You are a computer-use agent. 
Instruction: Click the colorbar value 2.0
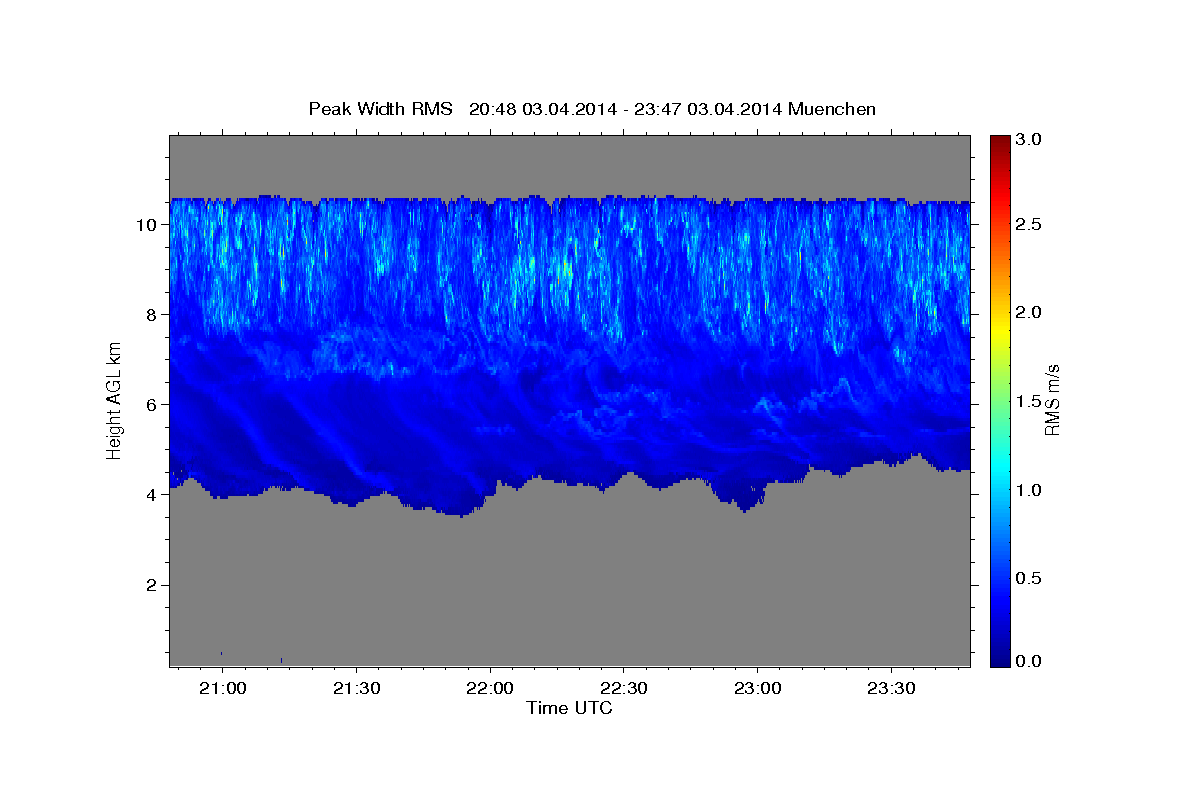click(1028, 313)
